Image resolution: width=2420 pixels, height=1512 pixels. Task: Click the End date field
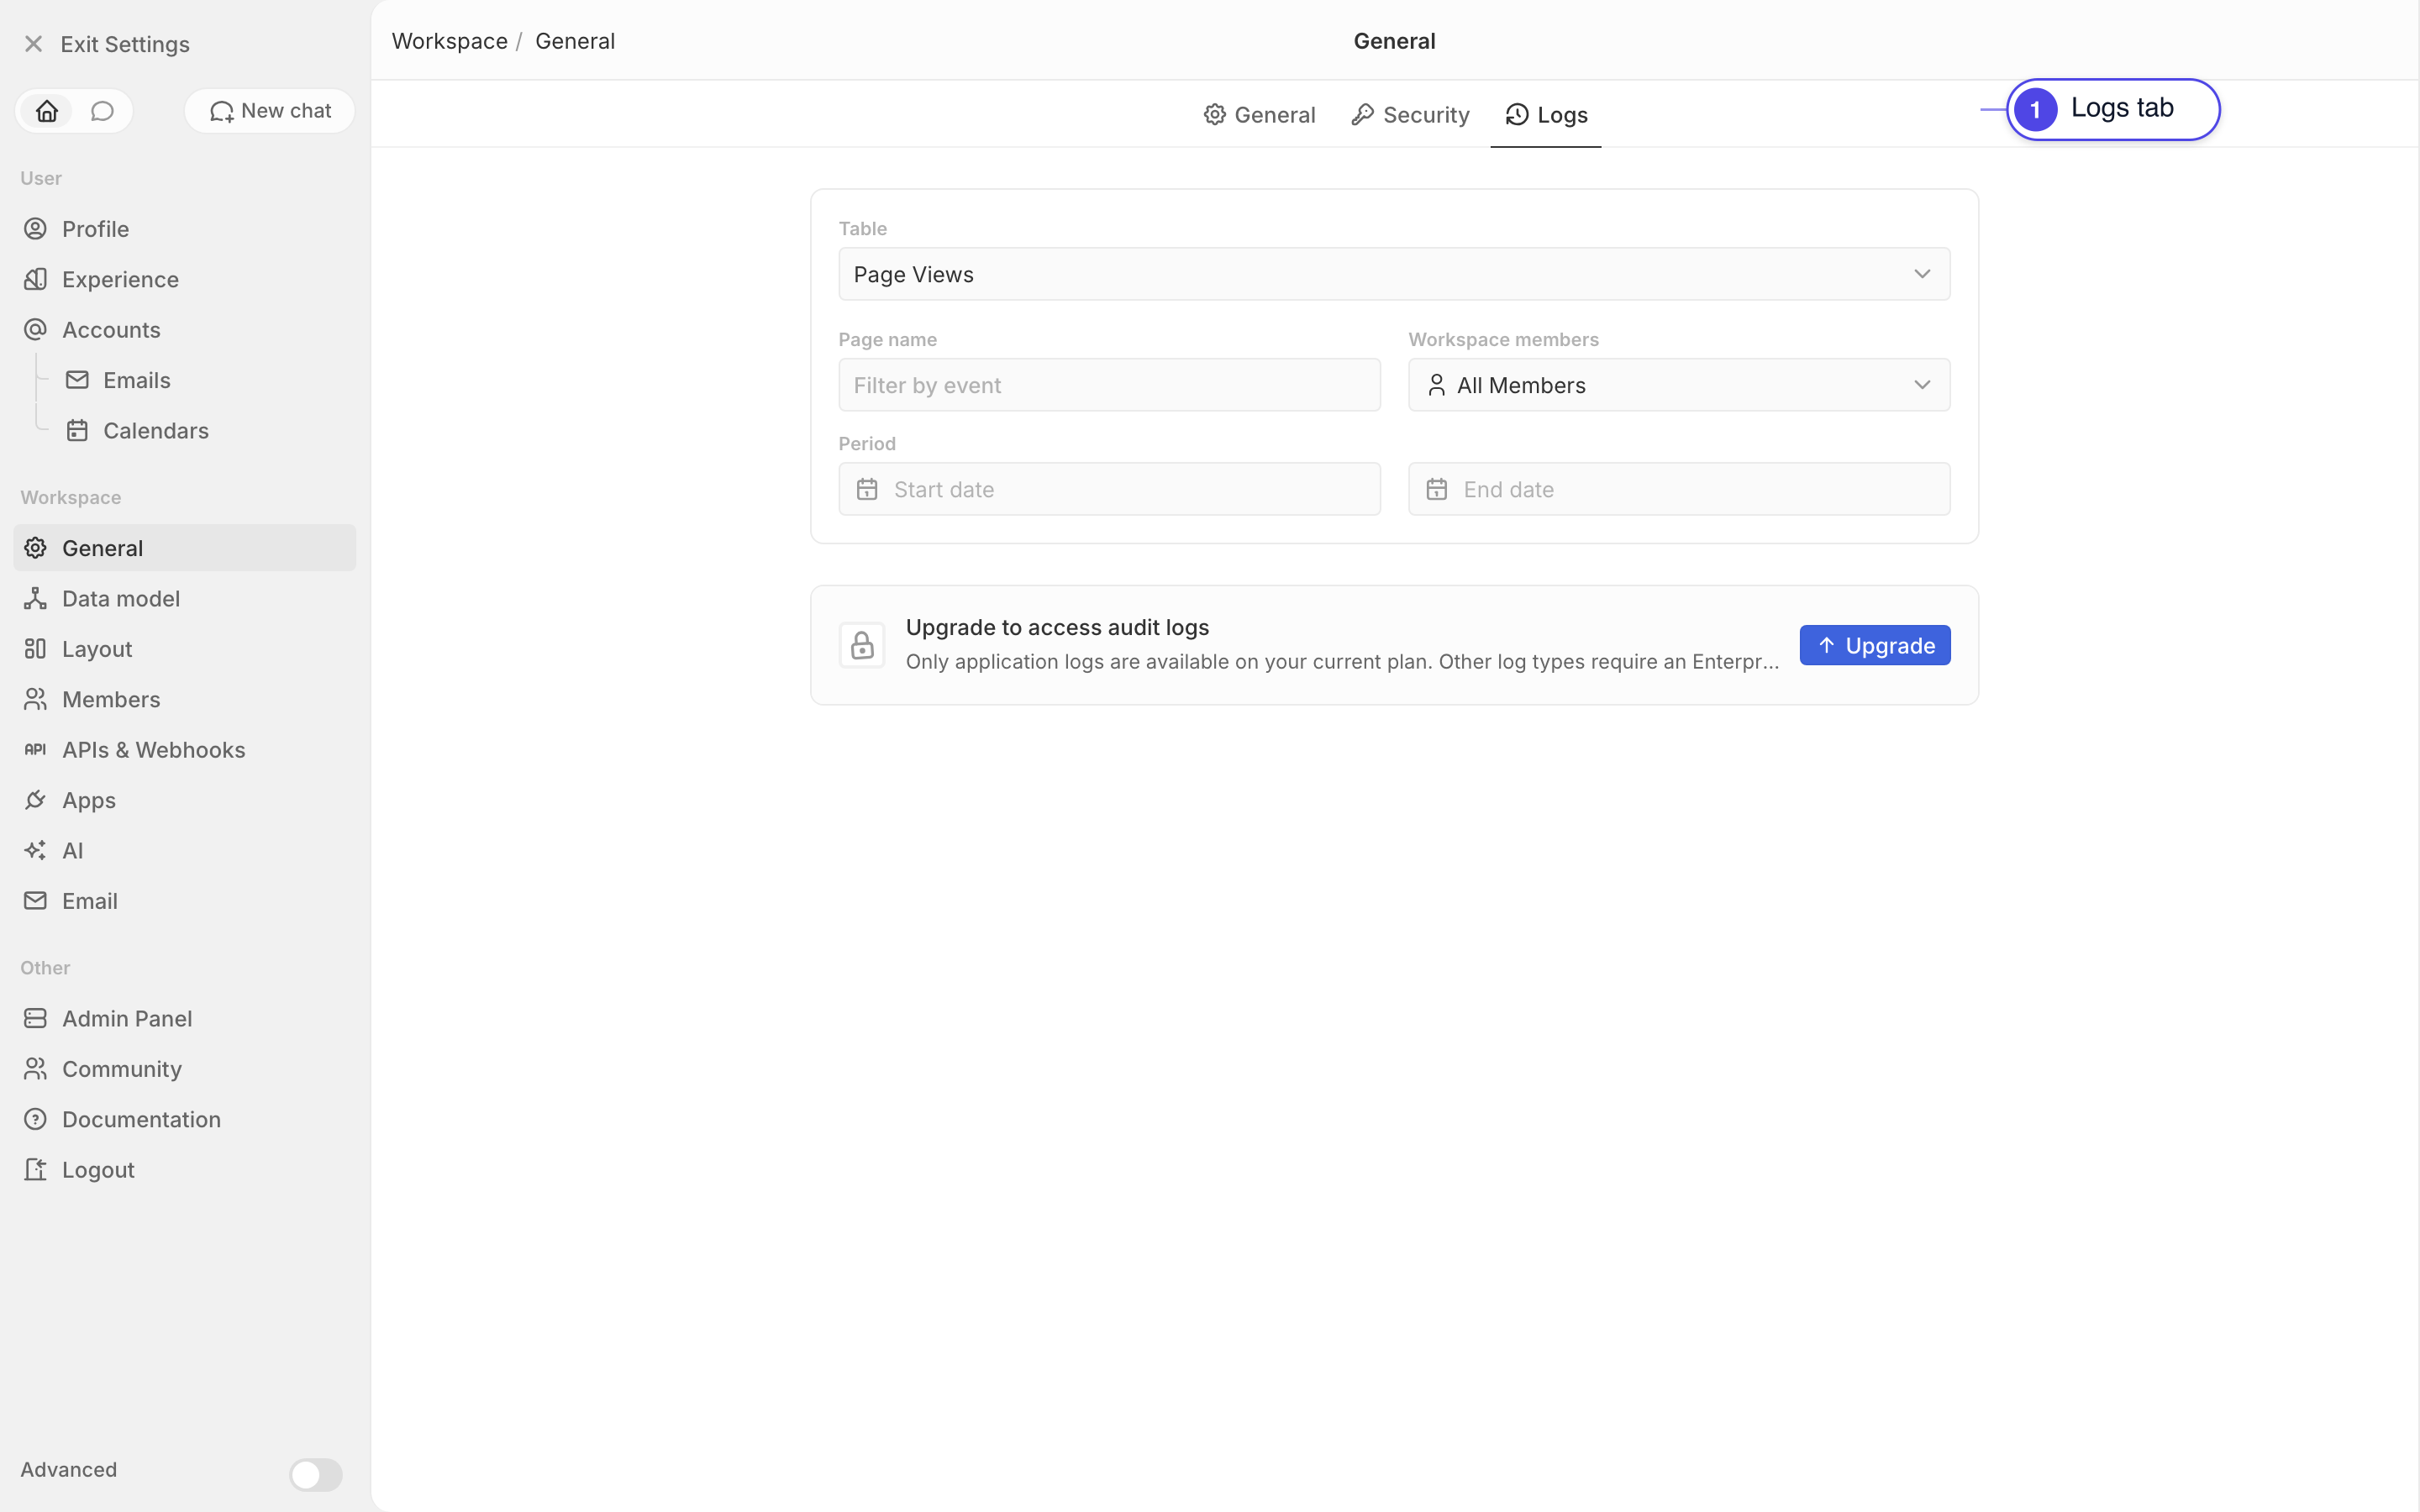(1679, 489)
